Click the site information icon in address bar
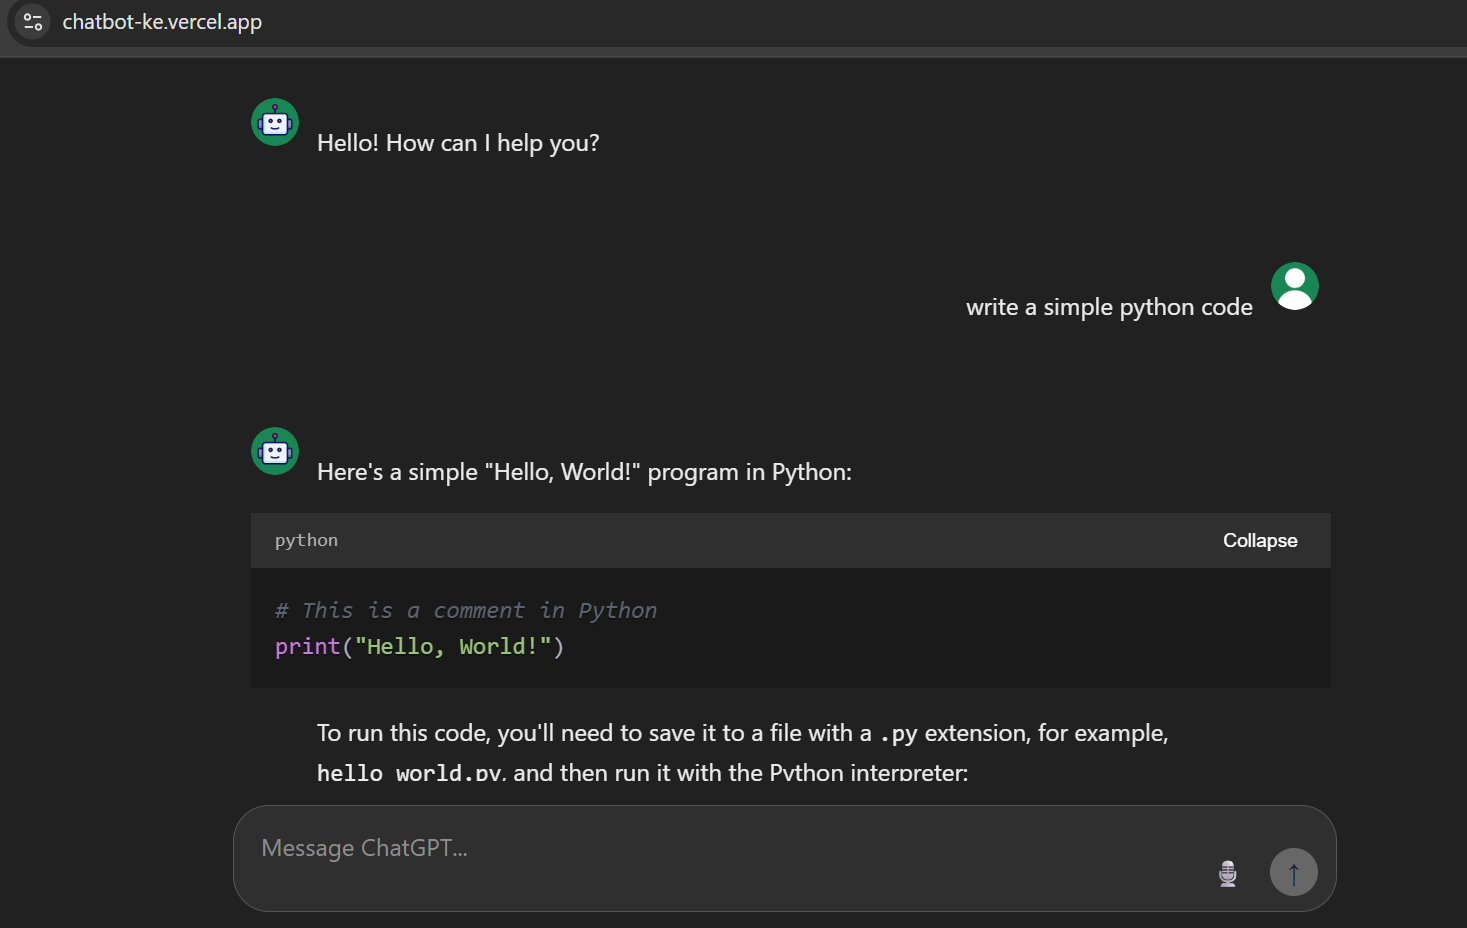The height and width of the screenshot is (928, 1467). tap(32, 22)
